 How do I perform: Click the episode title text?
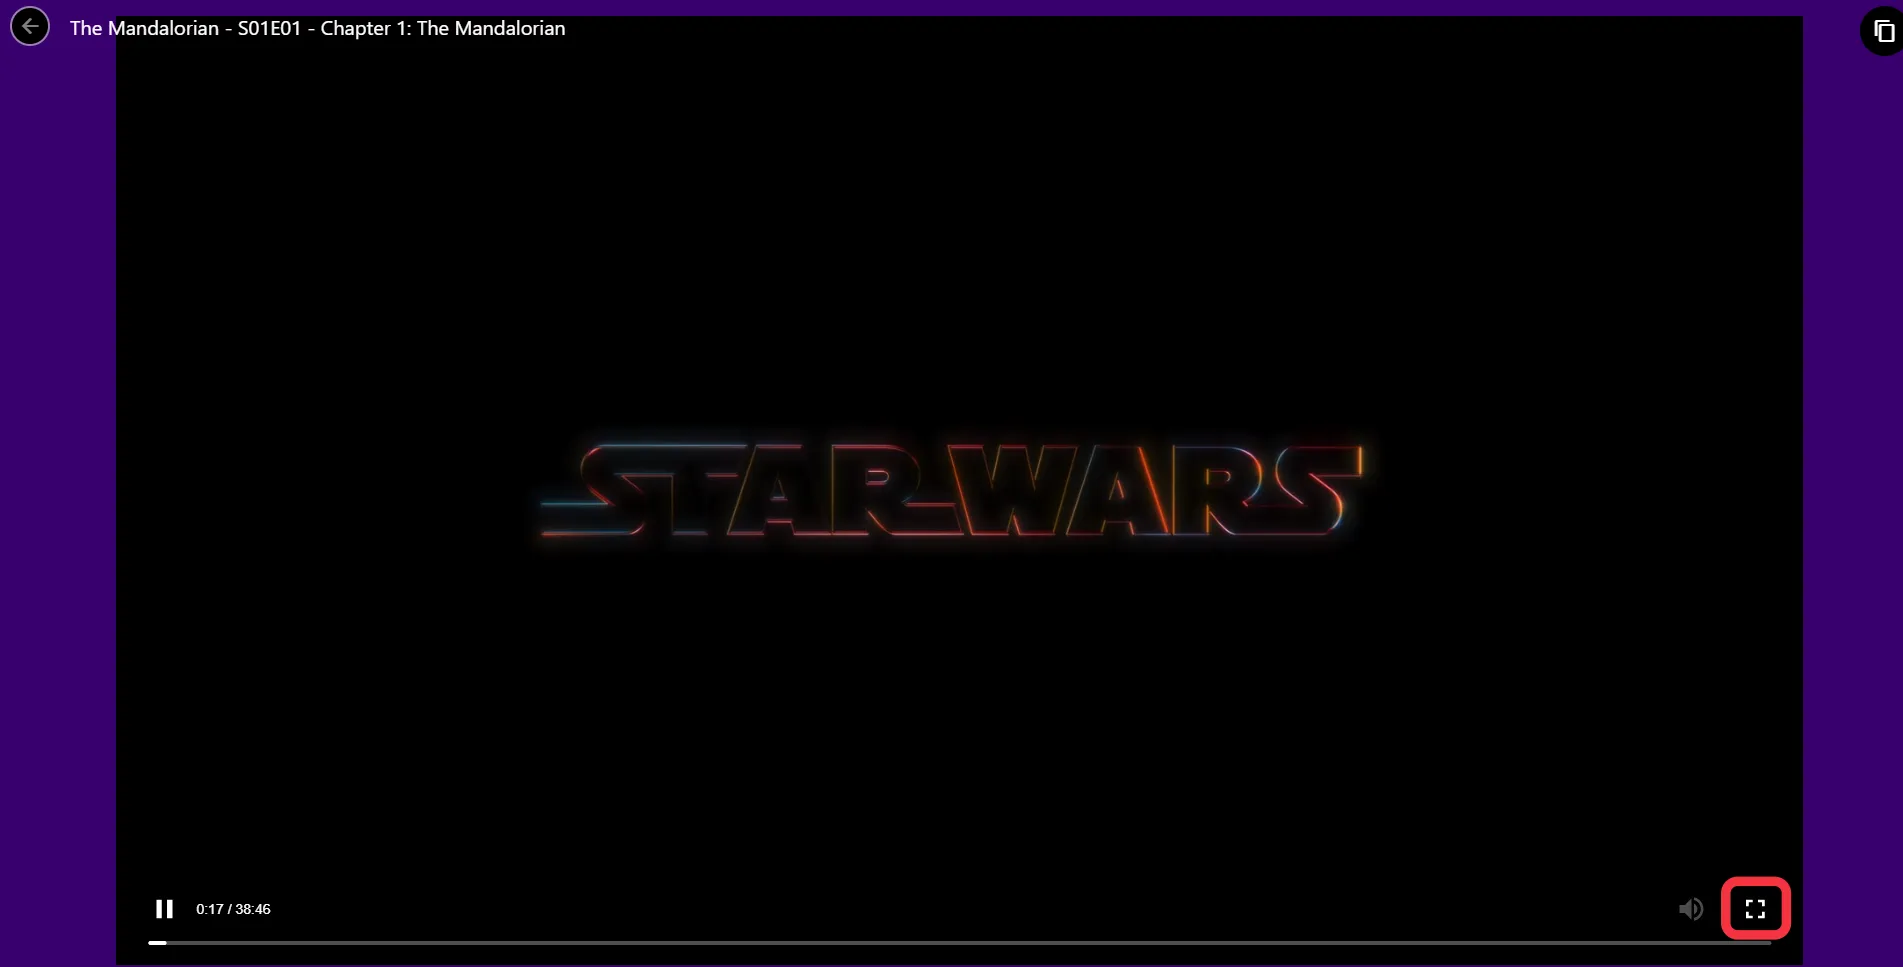pyautogui.click(x=318, y=28)
